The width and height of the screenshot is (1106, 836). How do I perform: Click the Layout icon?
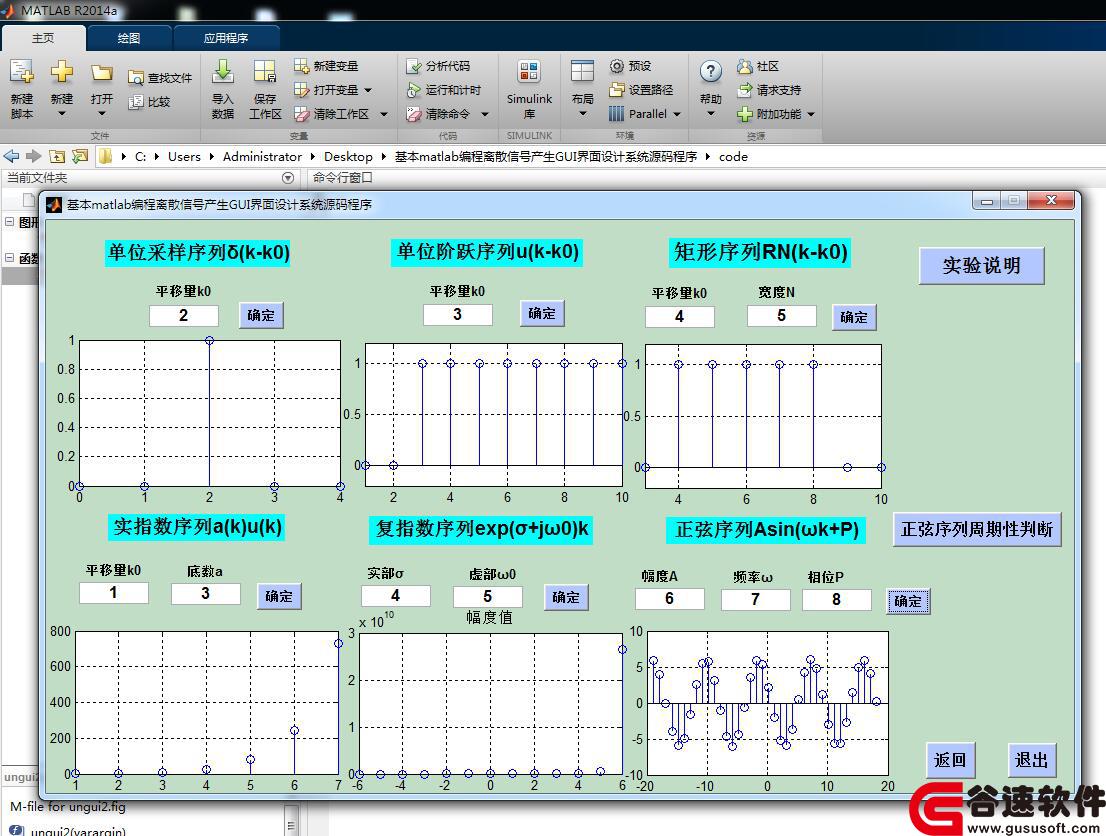pos(582,72)
